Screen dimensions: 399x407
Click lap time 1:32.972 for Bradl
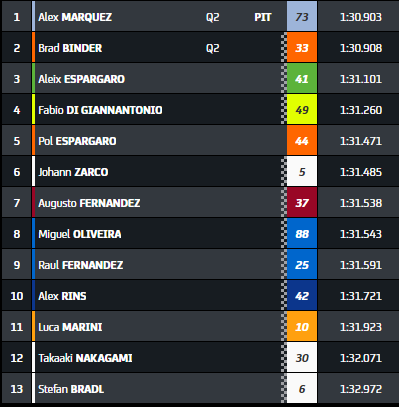361,389
